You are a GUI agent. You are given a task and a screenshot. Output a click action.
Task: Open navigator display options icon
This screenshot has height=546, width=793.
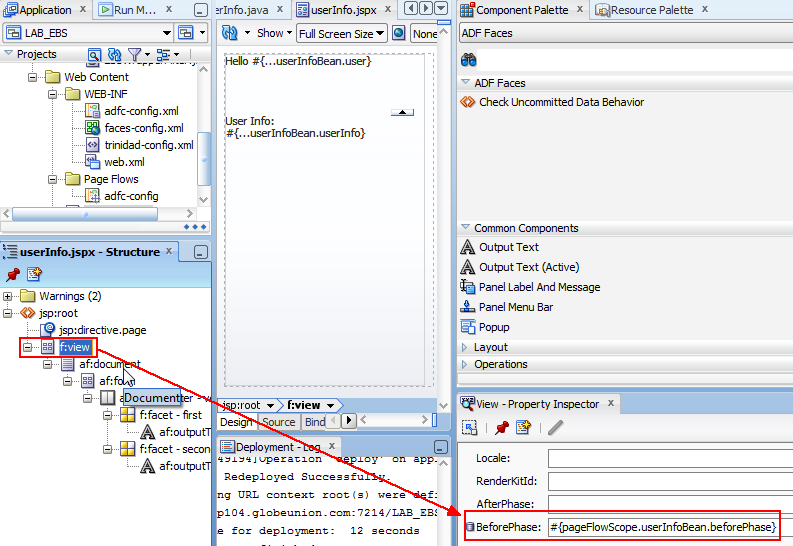tap(163, 54)
